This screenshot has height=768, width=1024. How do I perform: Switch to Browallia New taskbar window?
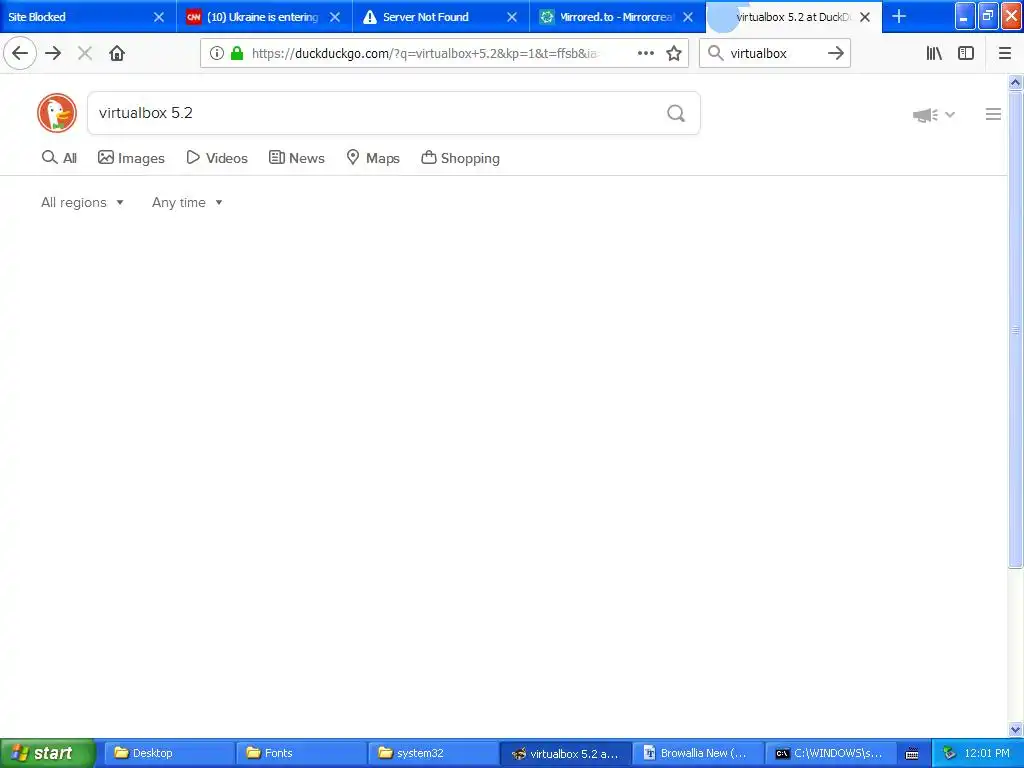[697, 753]
